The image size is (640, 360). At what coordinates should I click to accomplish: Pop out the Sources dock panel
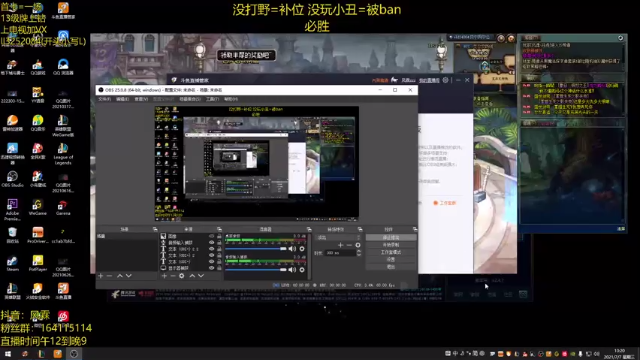pos(219,229)
